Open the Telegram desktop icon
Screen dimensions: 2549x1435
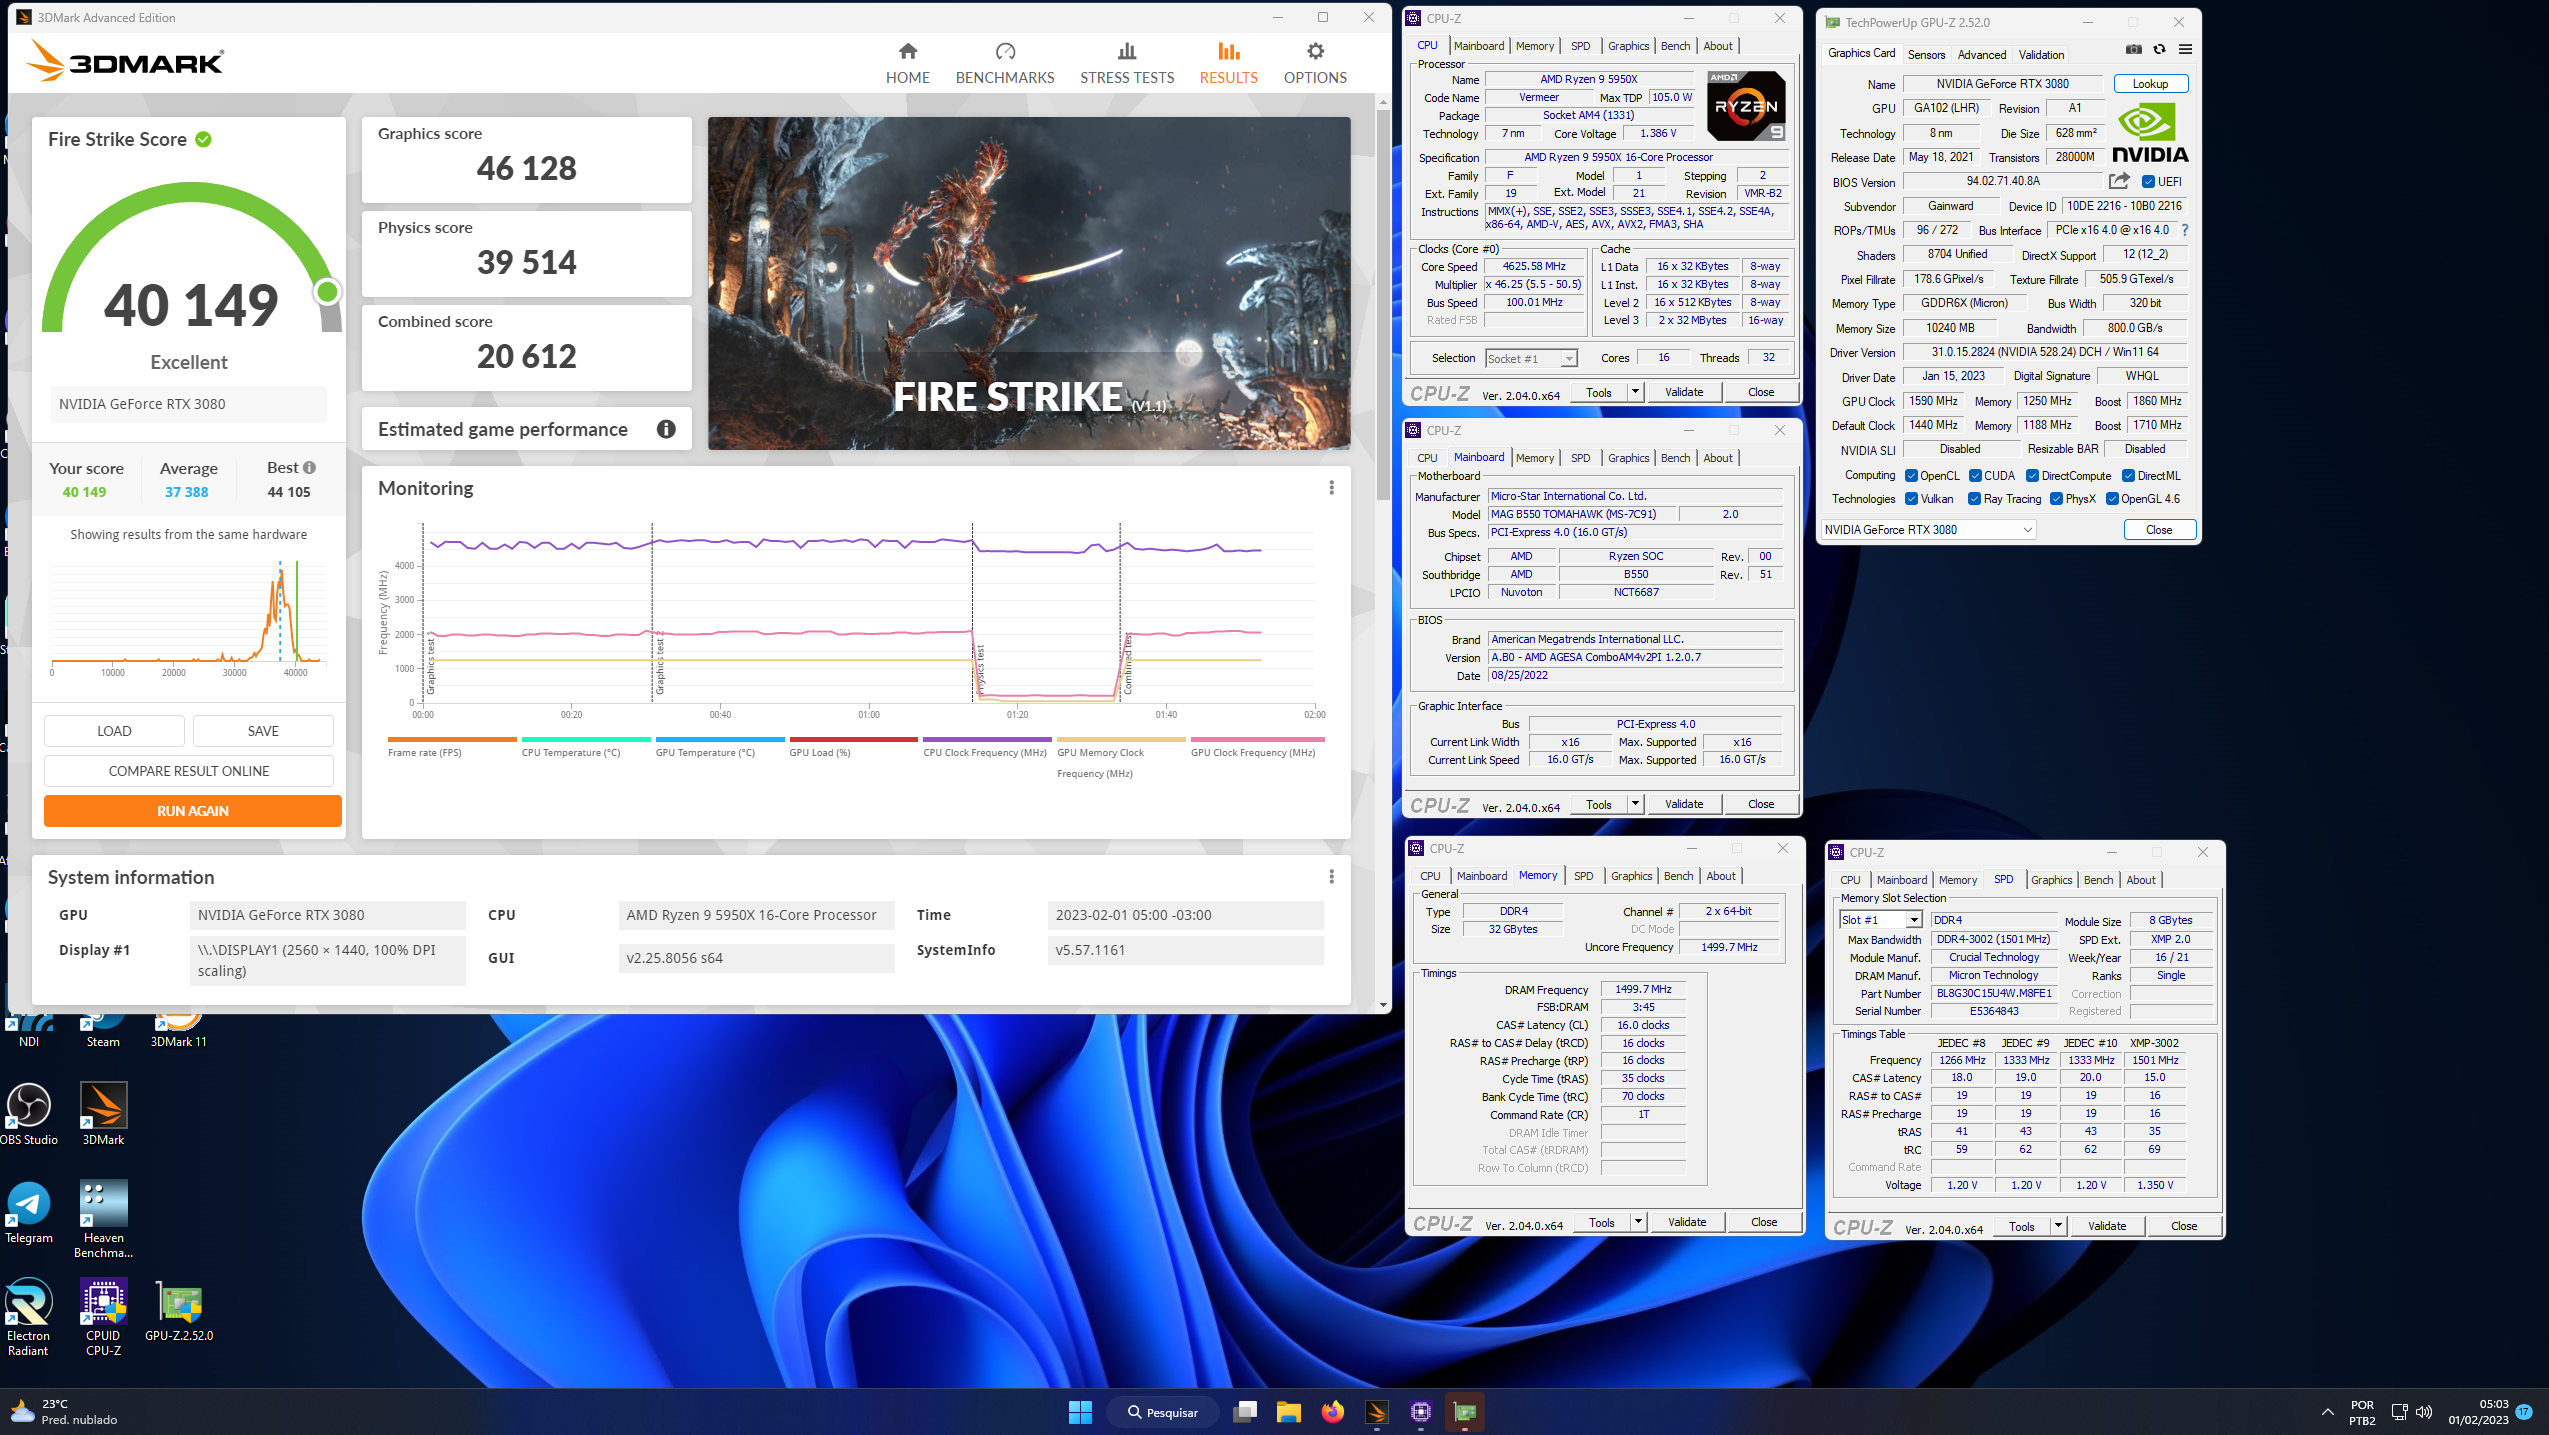pos(29,1211)
